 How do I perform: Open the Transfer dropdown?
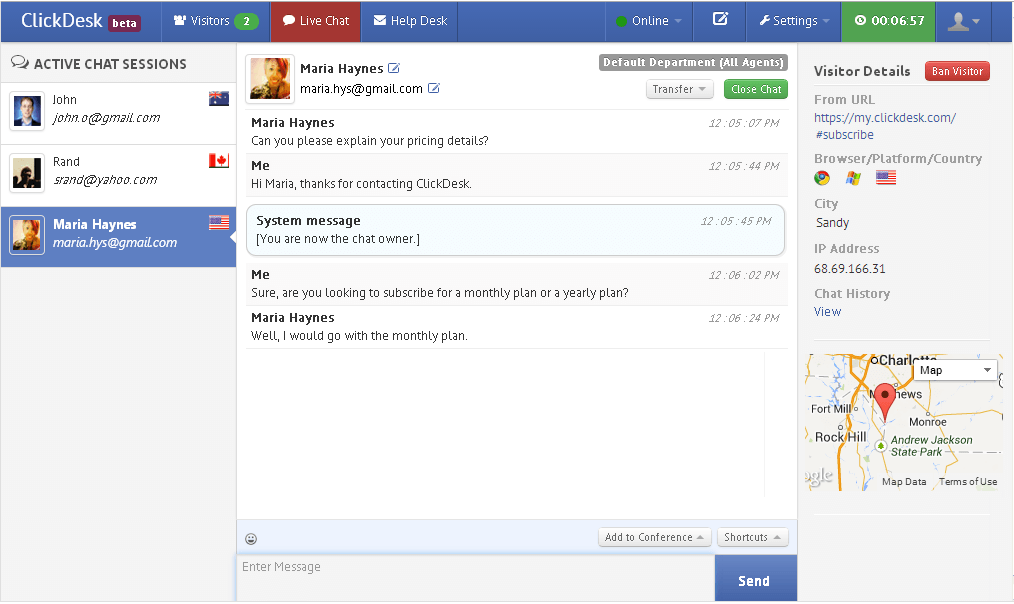(x=679, y=89)
